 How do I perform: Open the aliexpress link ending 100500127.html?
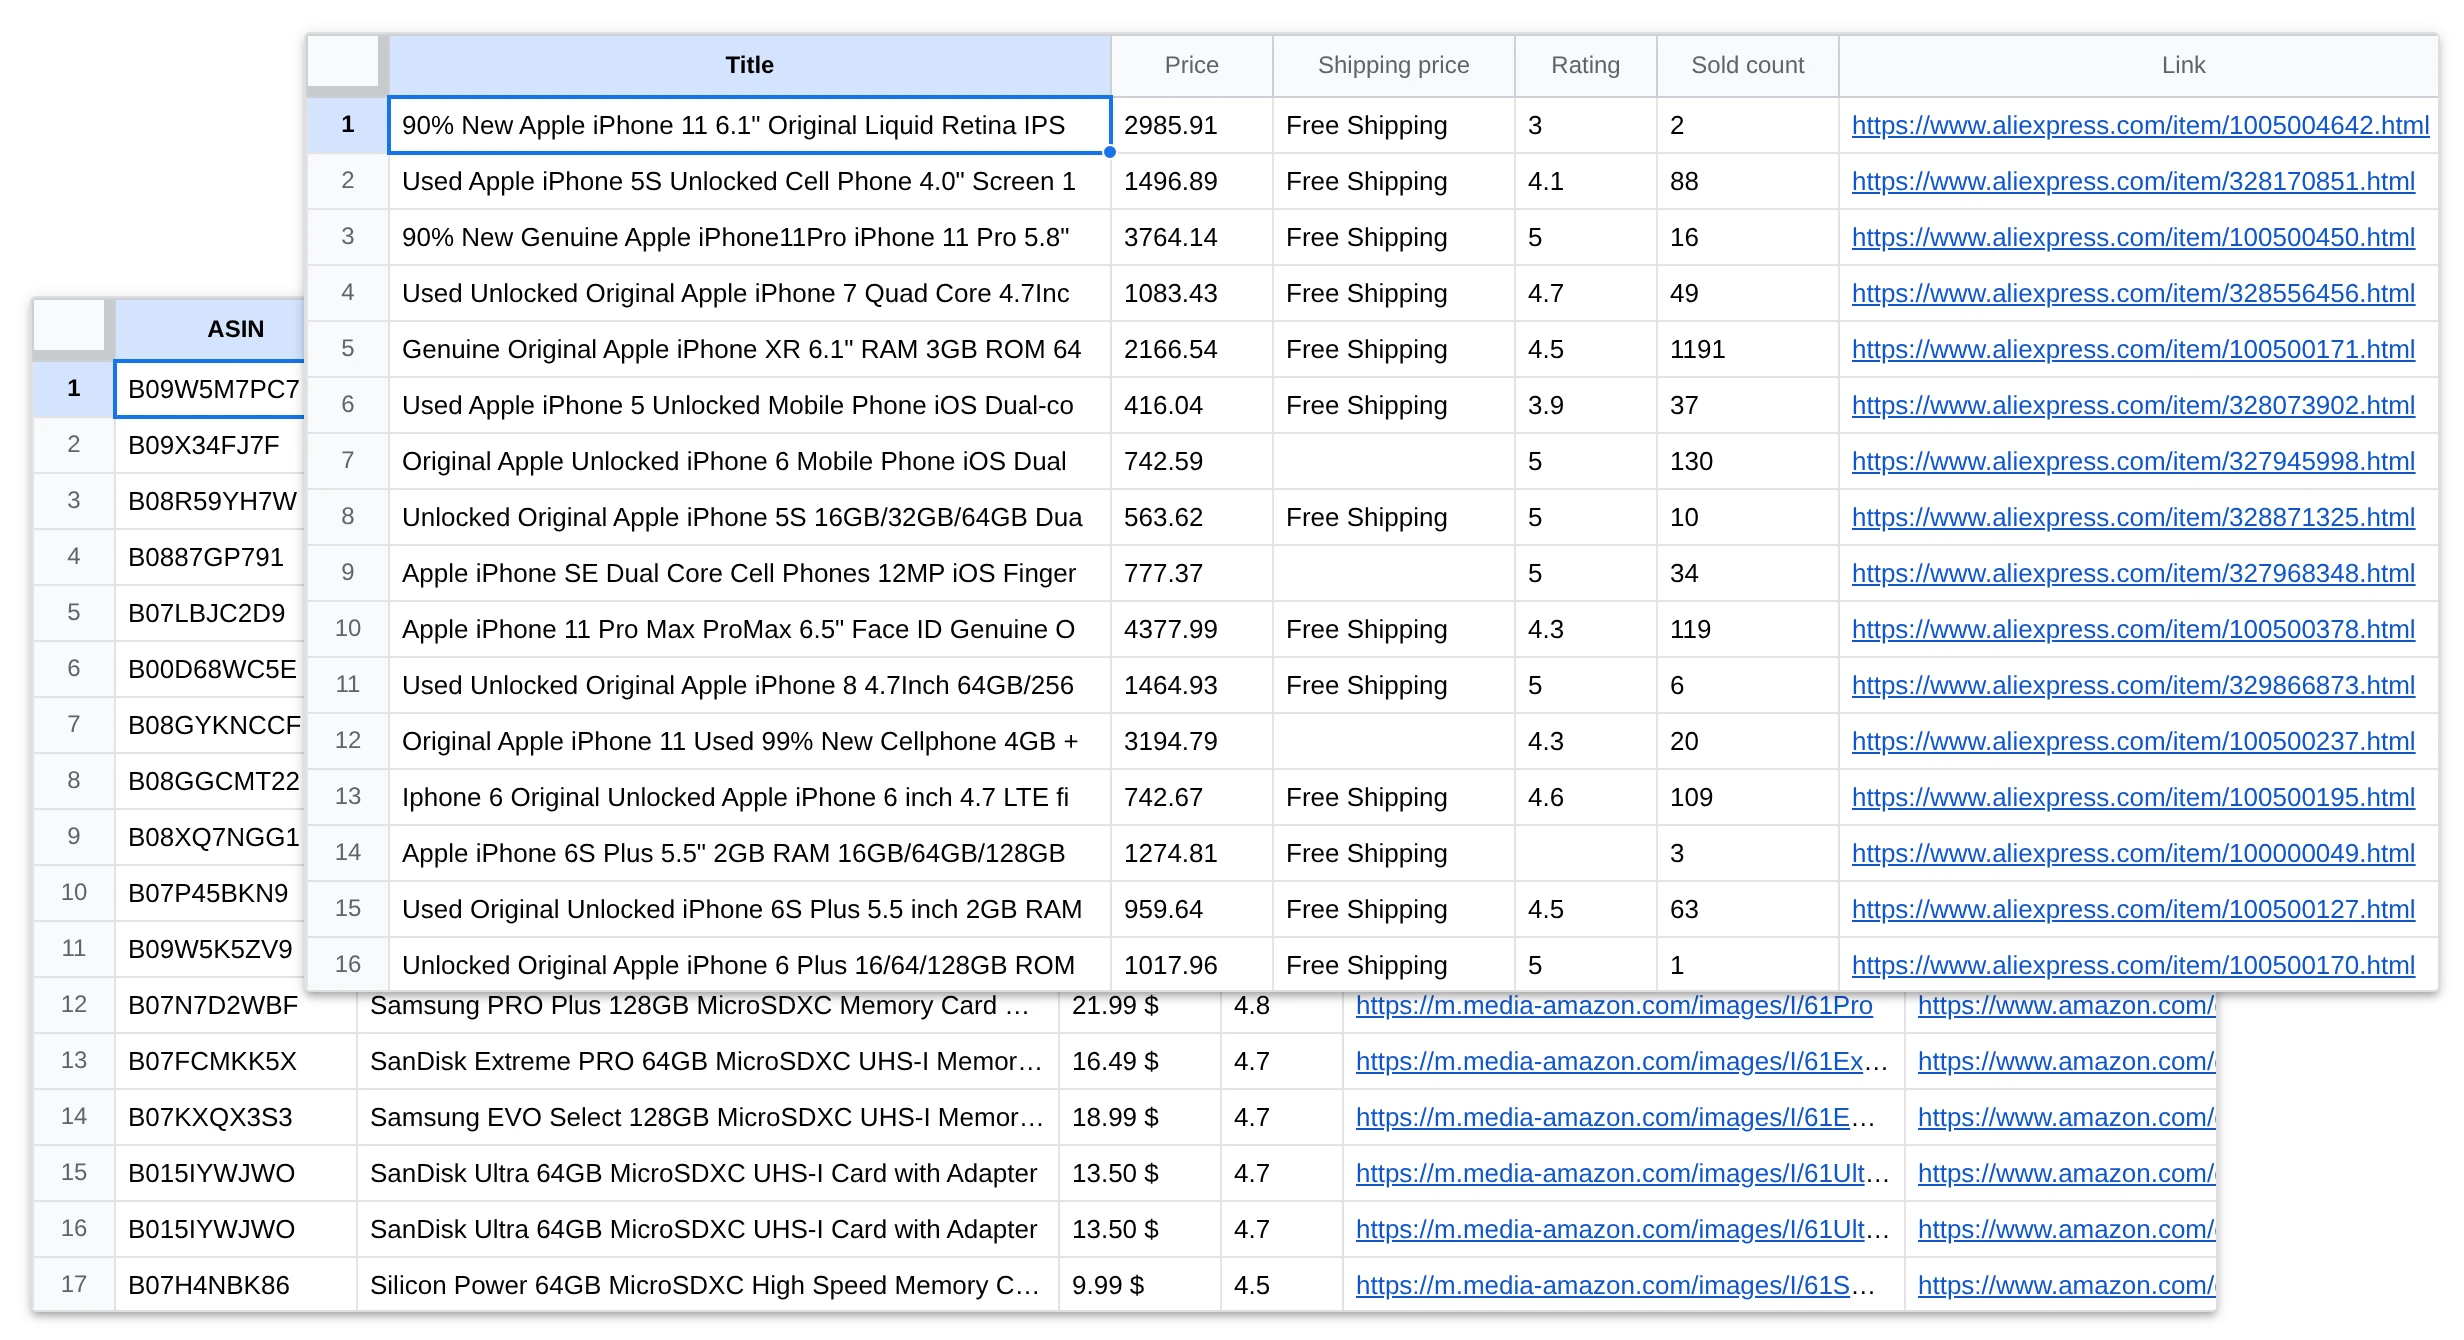coord(2133,909)
